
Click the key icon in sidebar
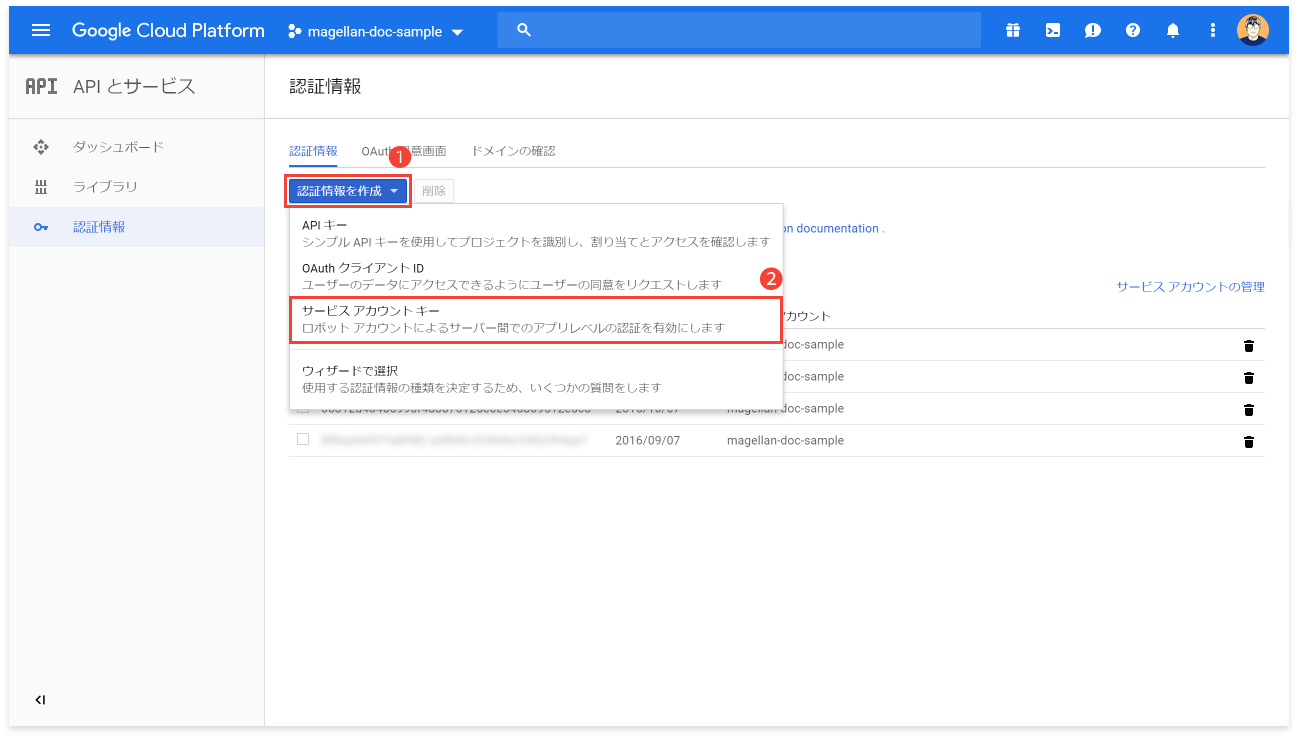coord(41,227)
